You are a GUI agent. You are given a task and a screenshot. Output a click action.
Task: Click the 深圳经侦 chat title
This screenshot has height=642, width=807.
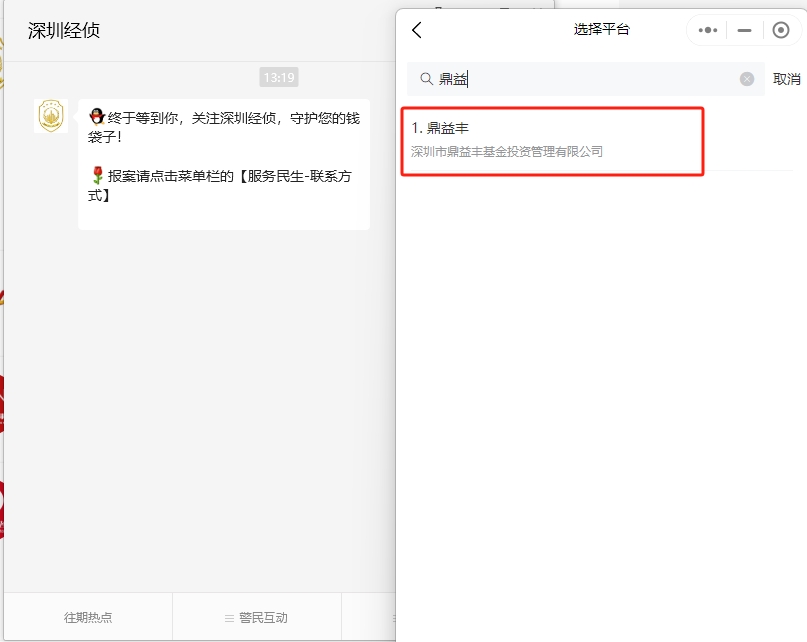(64, 31)
